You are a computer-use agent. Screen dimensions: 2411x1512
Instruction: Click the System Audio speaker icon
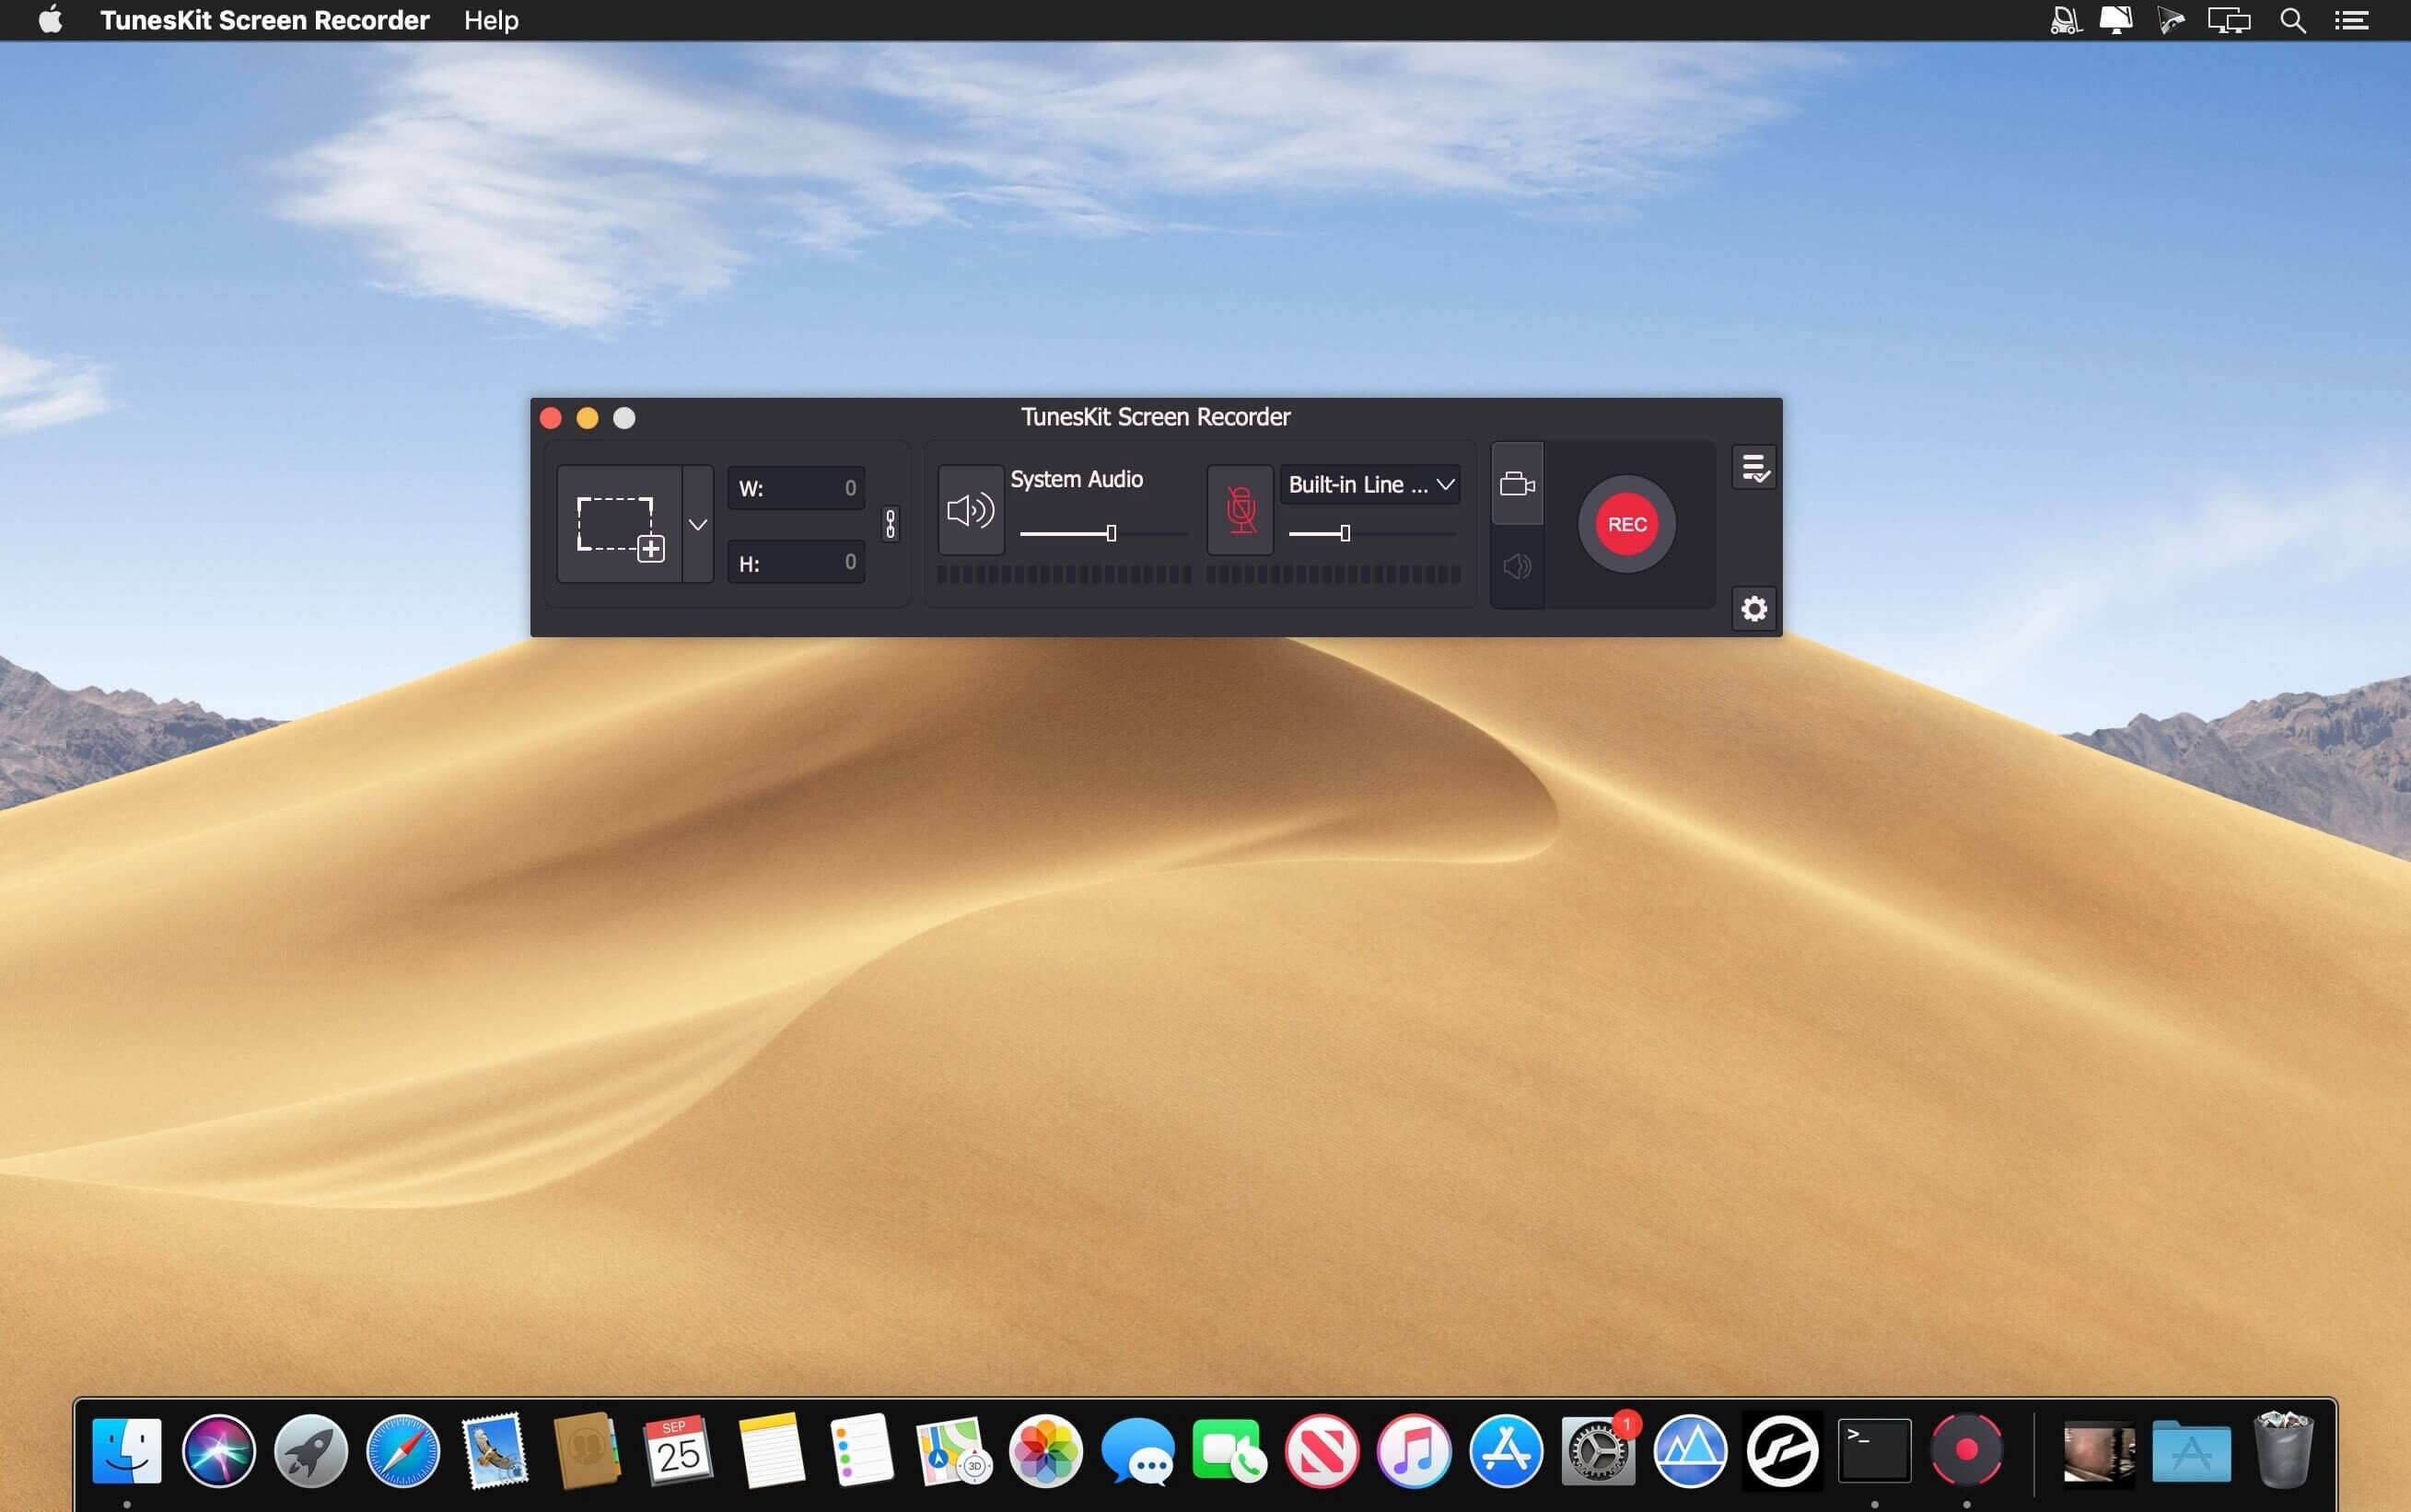pyautogui.click(x=968, y=508)
